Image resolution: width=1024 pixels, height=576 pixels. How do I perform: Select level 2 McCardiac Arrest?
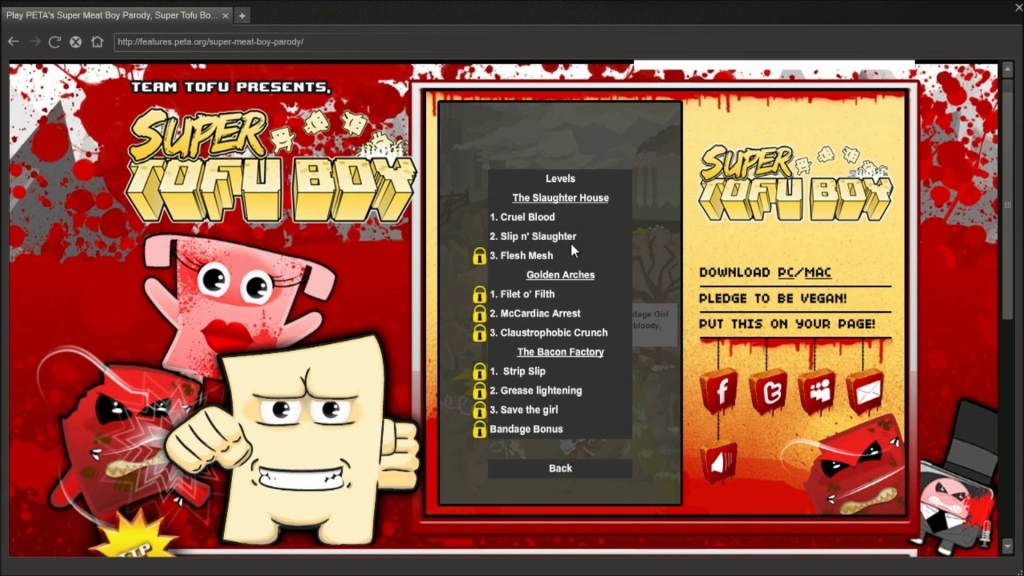coord(535,313)
